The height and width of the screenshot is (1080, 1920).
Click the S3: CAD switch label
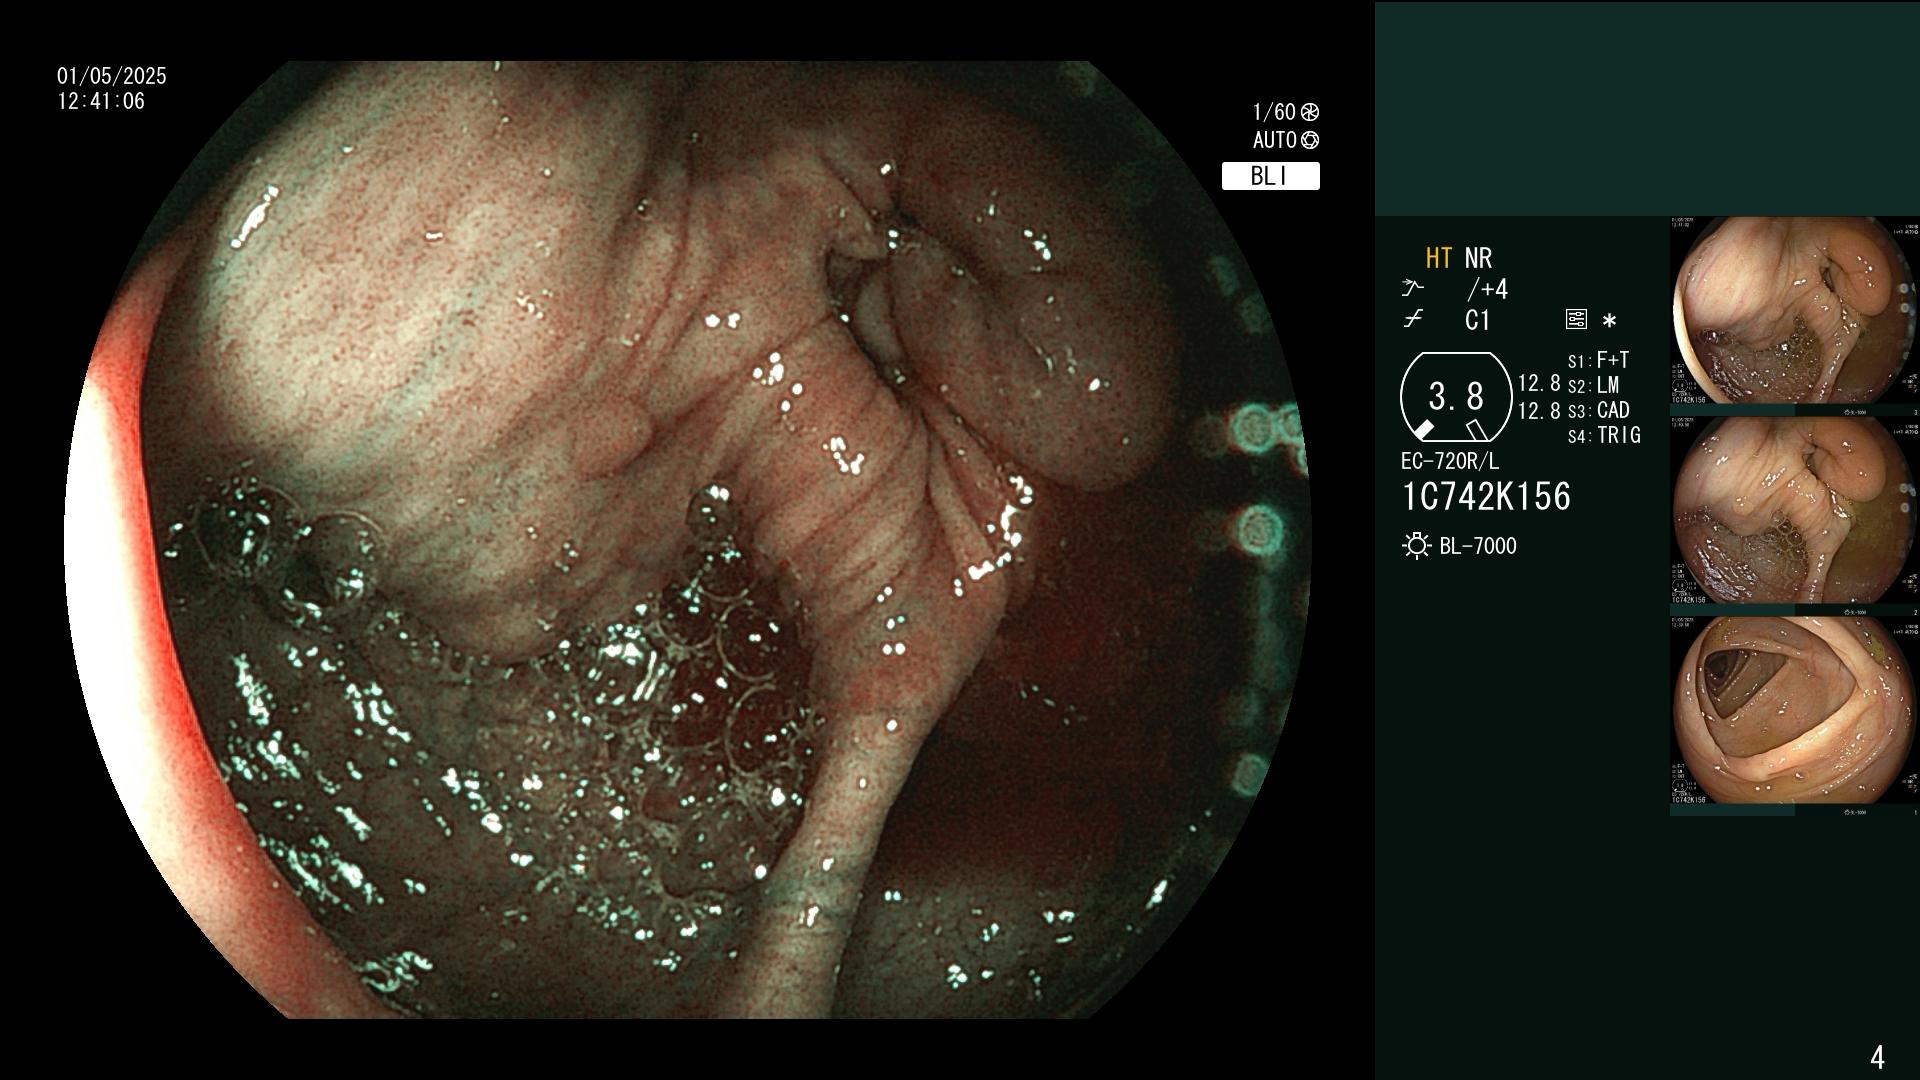point(1598,410)
